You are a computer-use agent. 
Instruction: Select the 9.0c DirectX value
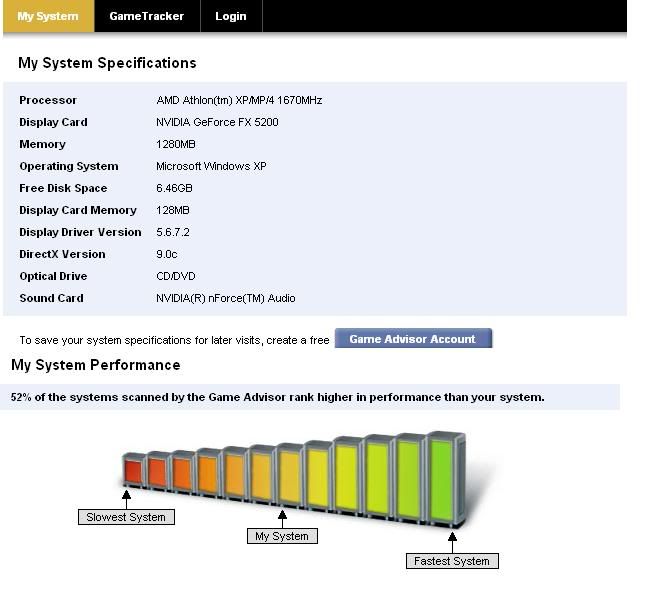[x=167, y=254]
